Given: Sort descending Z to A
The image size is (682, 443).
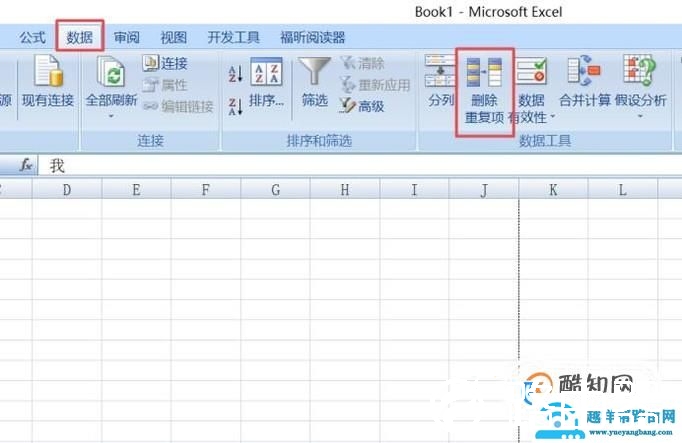Looking at the screenshot, I should pos(235,107).
